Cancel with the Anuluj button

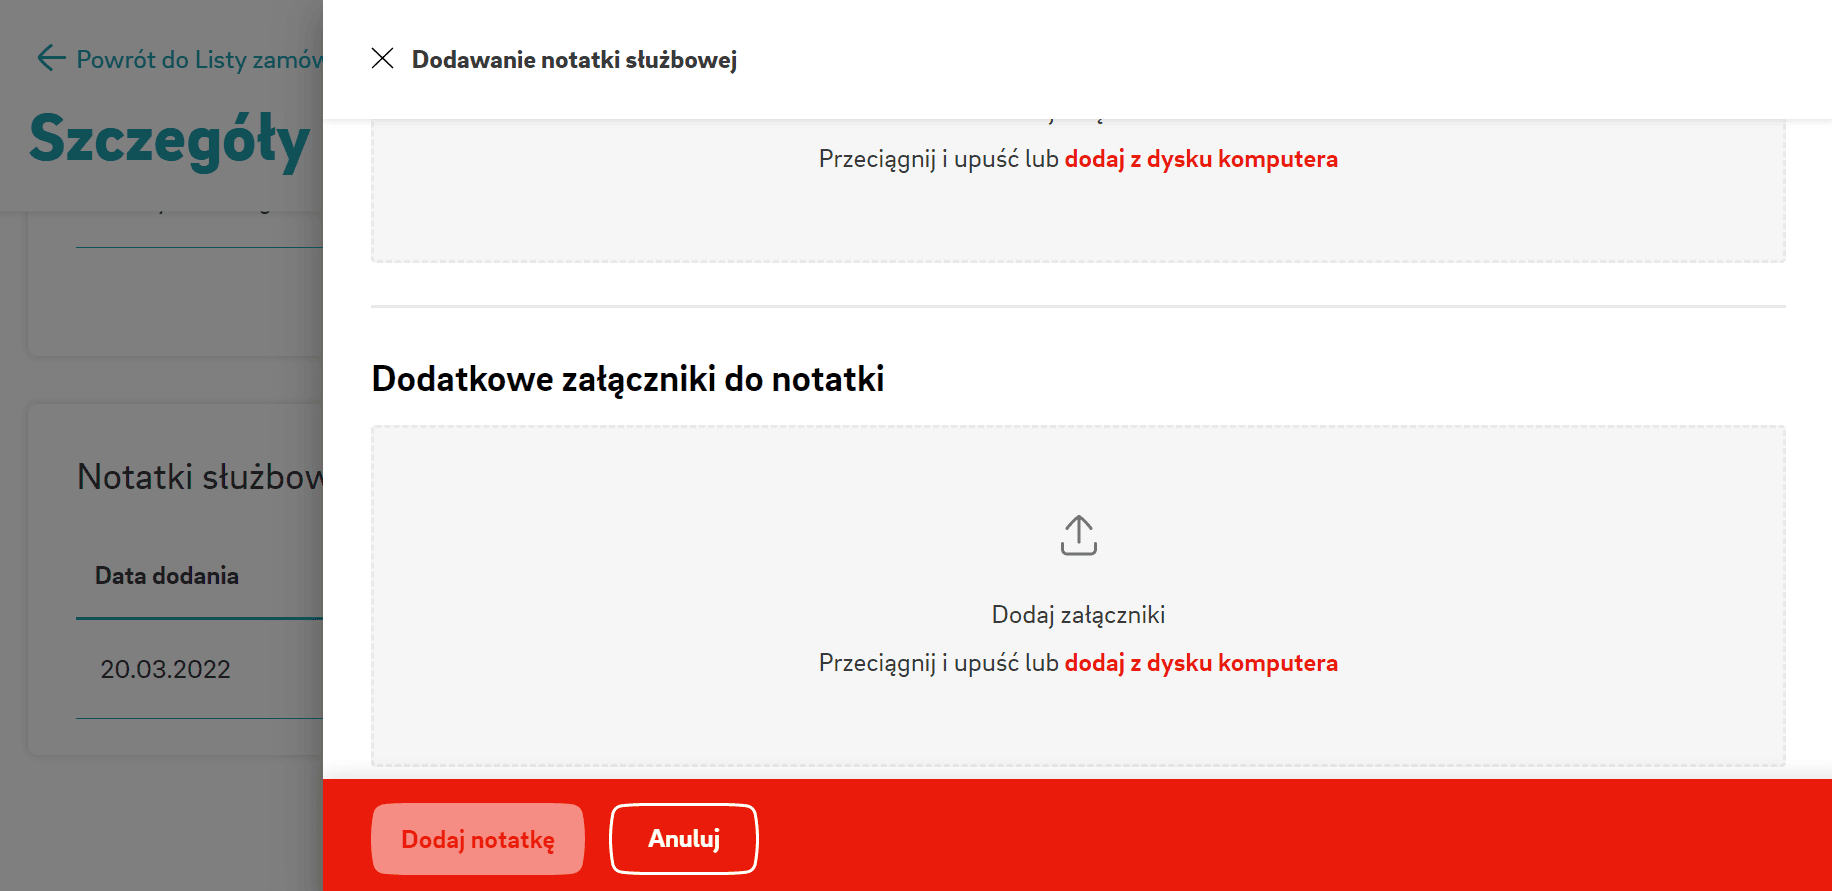pos(683,839)
